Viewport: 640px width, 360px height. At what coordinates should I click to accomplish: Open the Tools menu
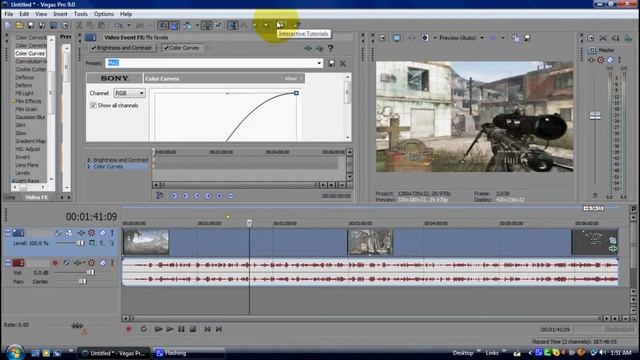tap(81, 14)
